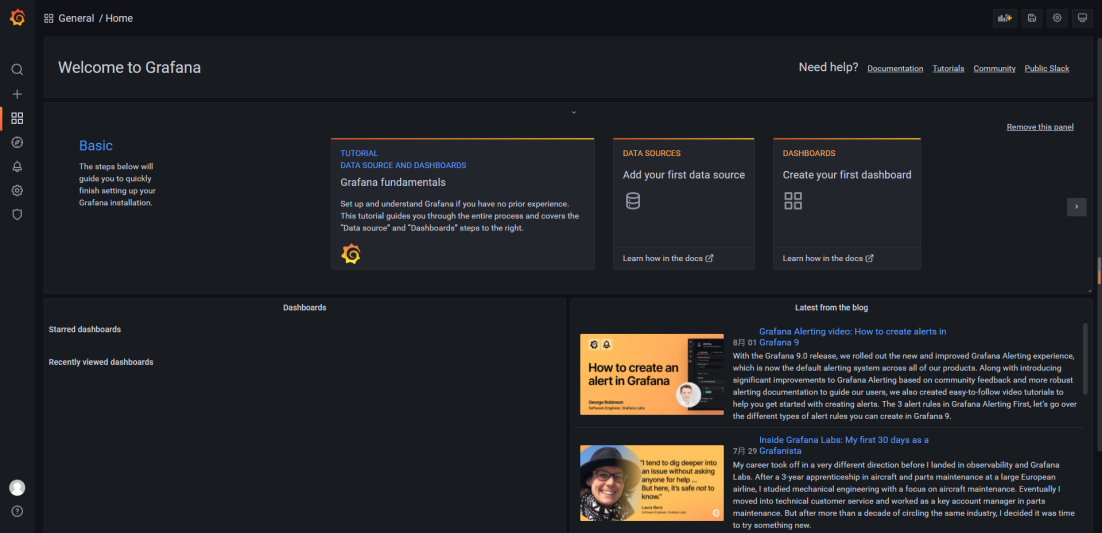Click external link icon in Dashboards card
Screen dimensions: 1102x533
pos(869,258)
